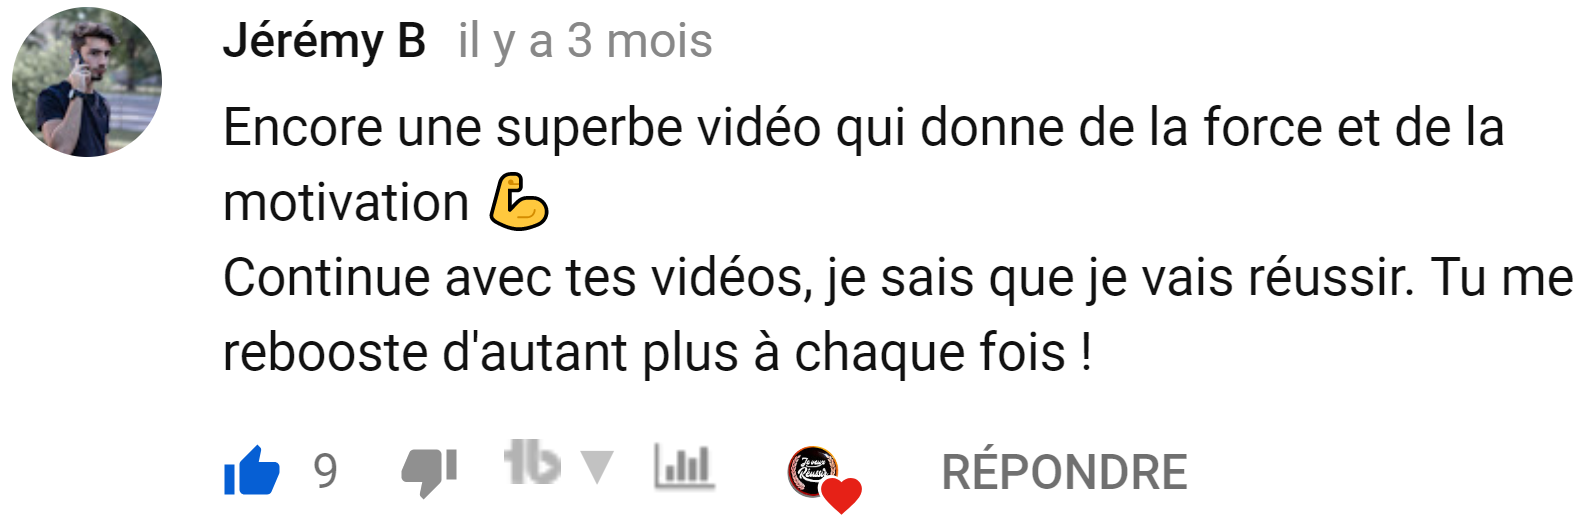Click the blue thumbs-up like icon
1585x526 pixels.
[252, 470]
